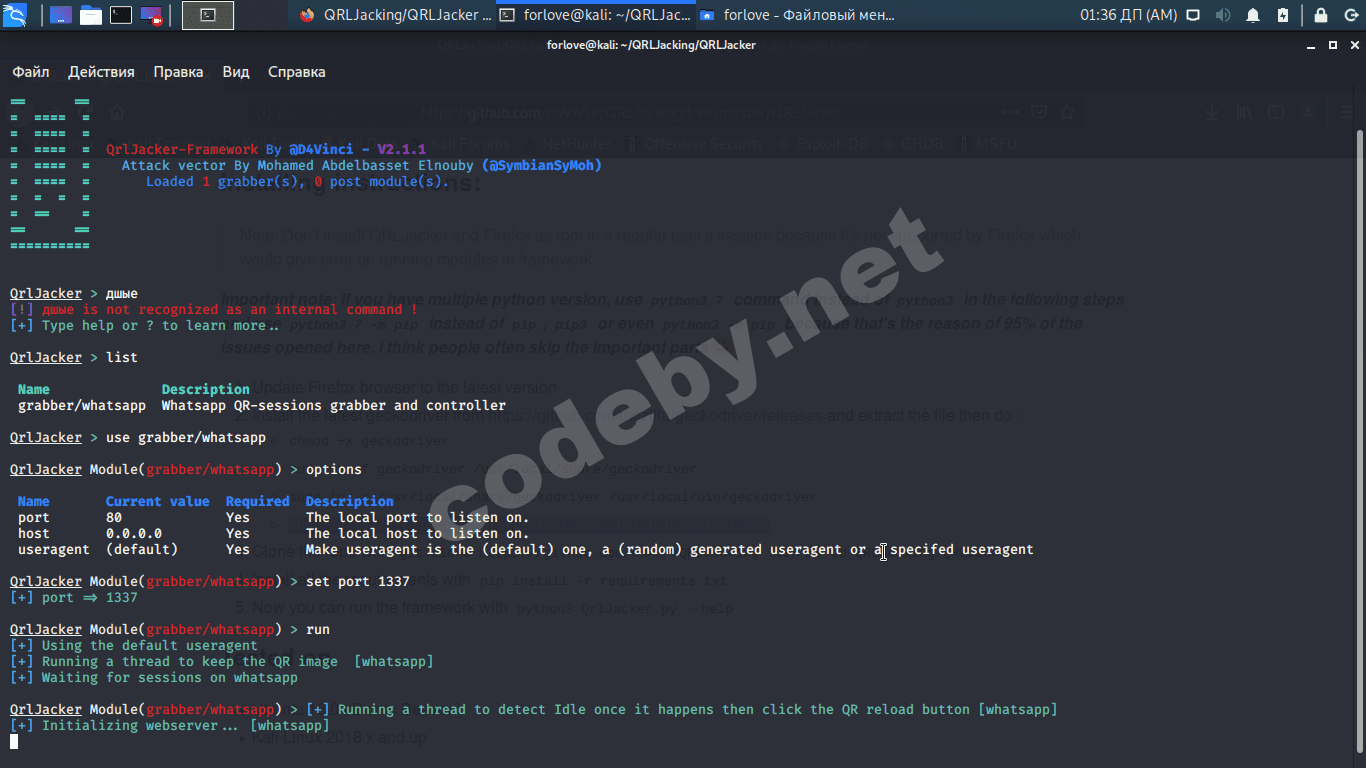
Task: Click the 'set port 1337' command text
Action: (x=358, y=581)
